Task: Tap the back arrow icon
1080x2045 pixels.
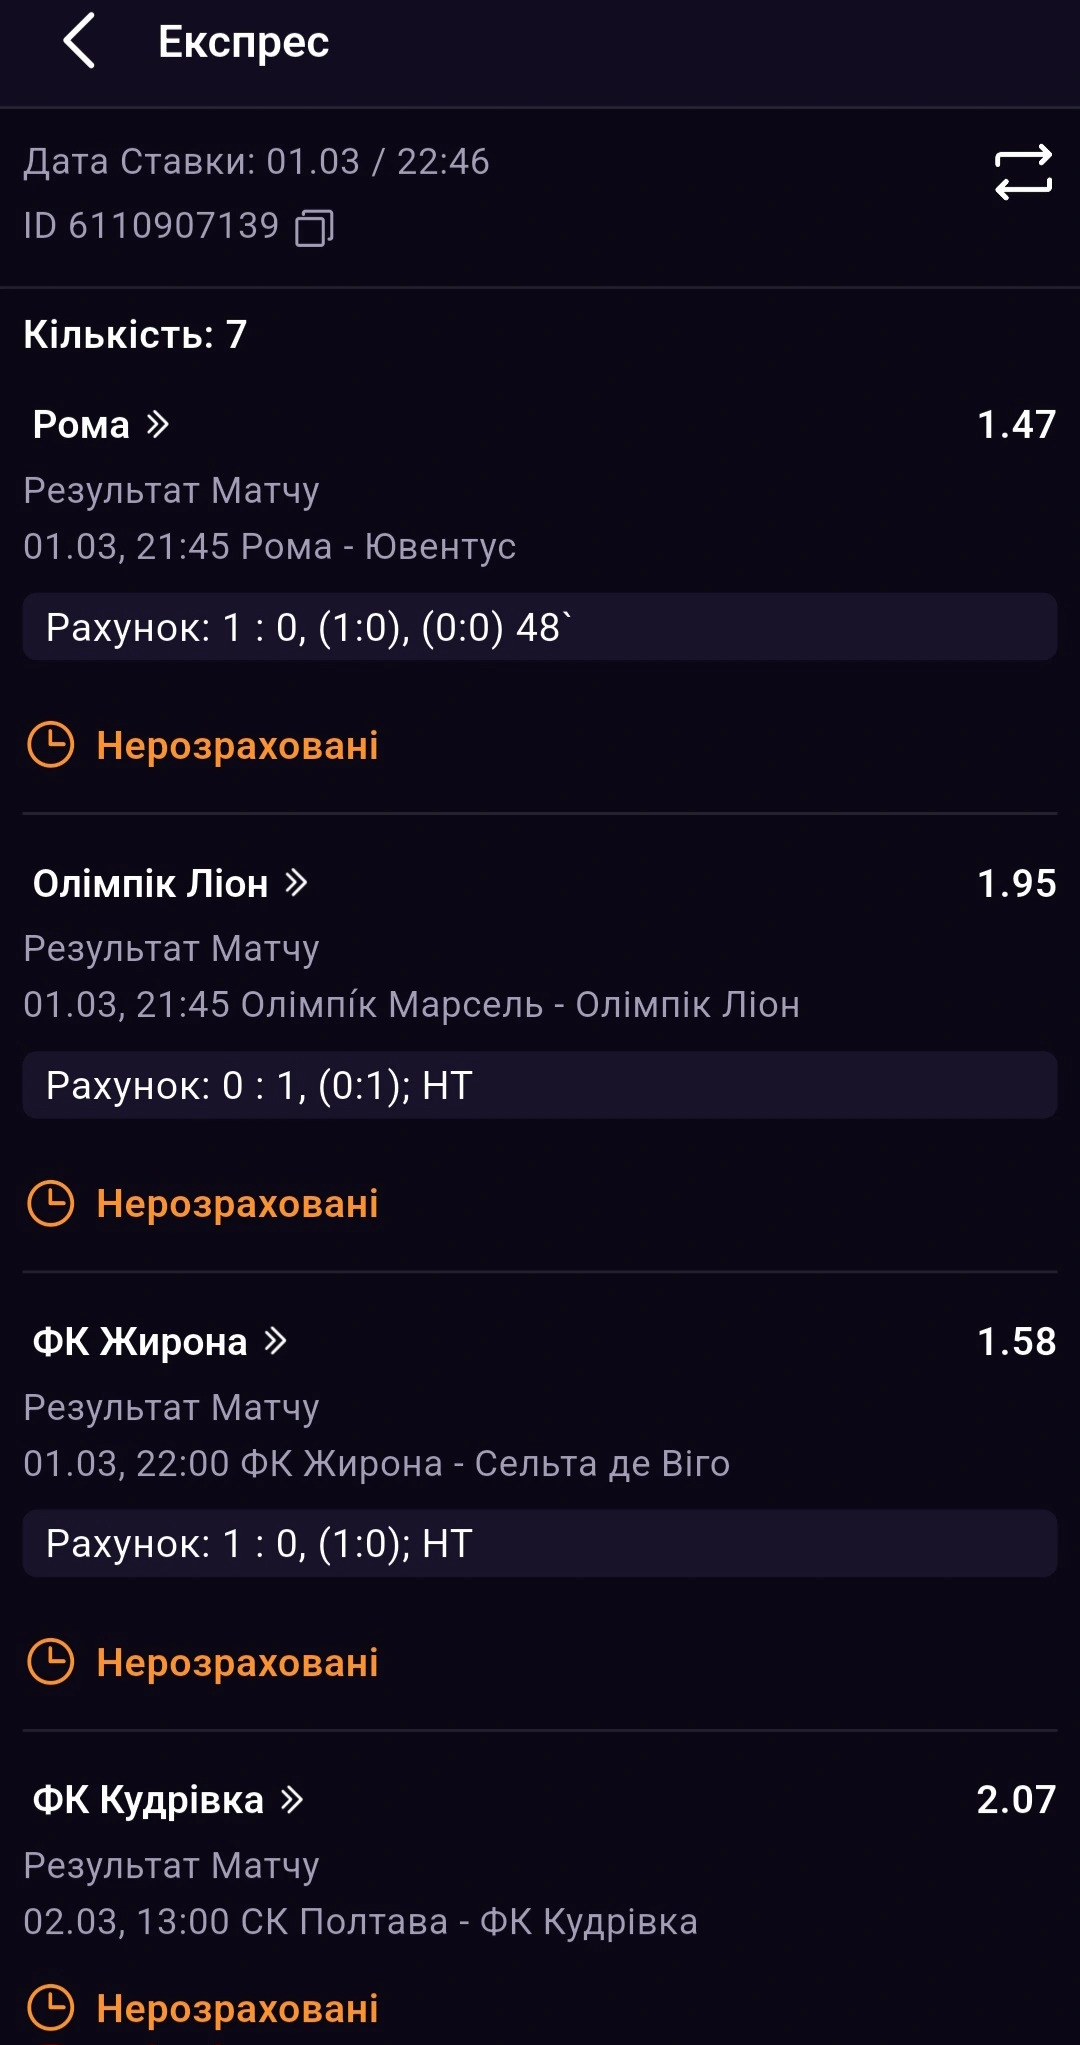Action: [79, 41]
